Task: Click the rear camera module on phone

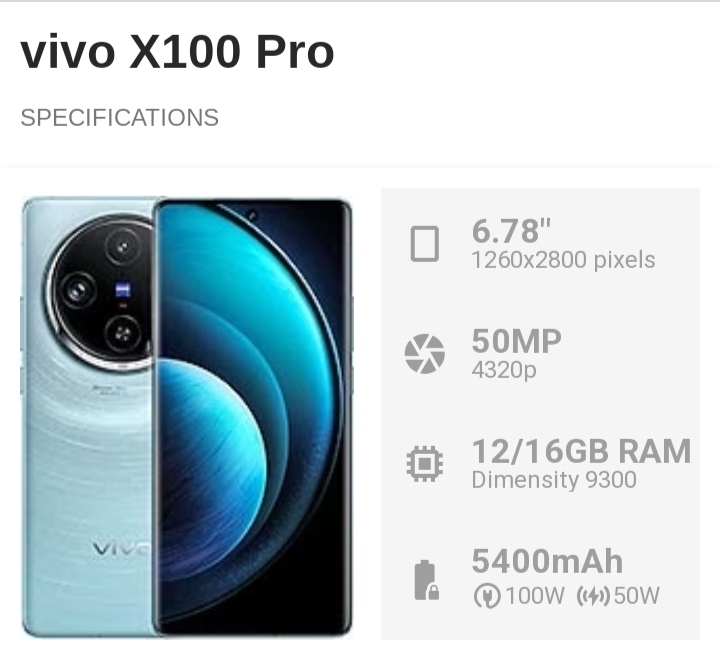Action: (100, 292)
